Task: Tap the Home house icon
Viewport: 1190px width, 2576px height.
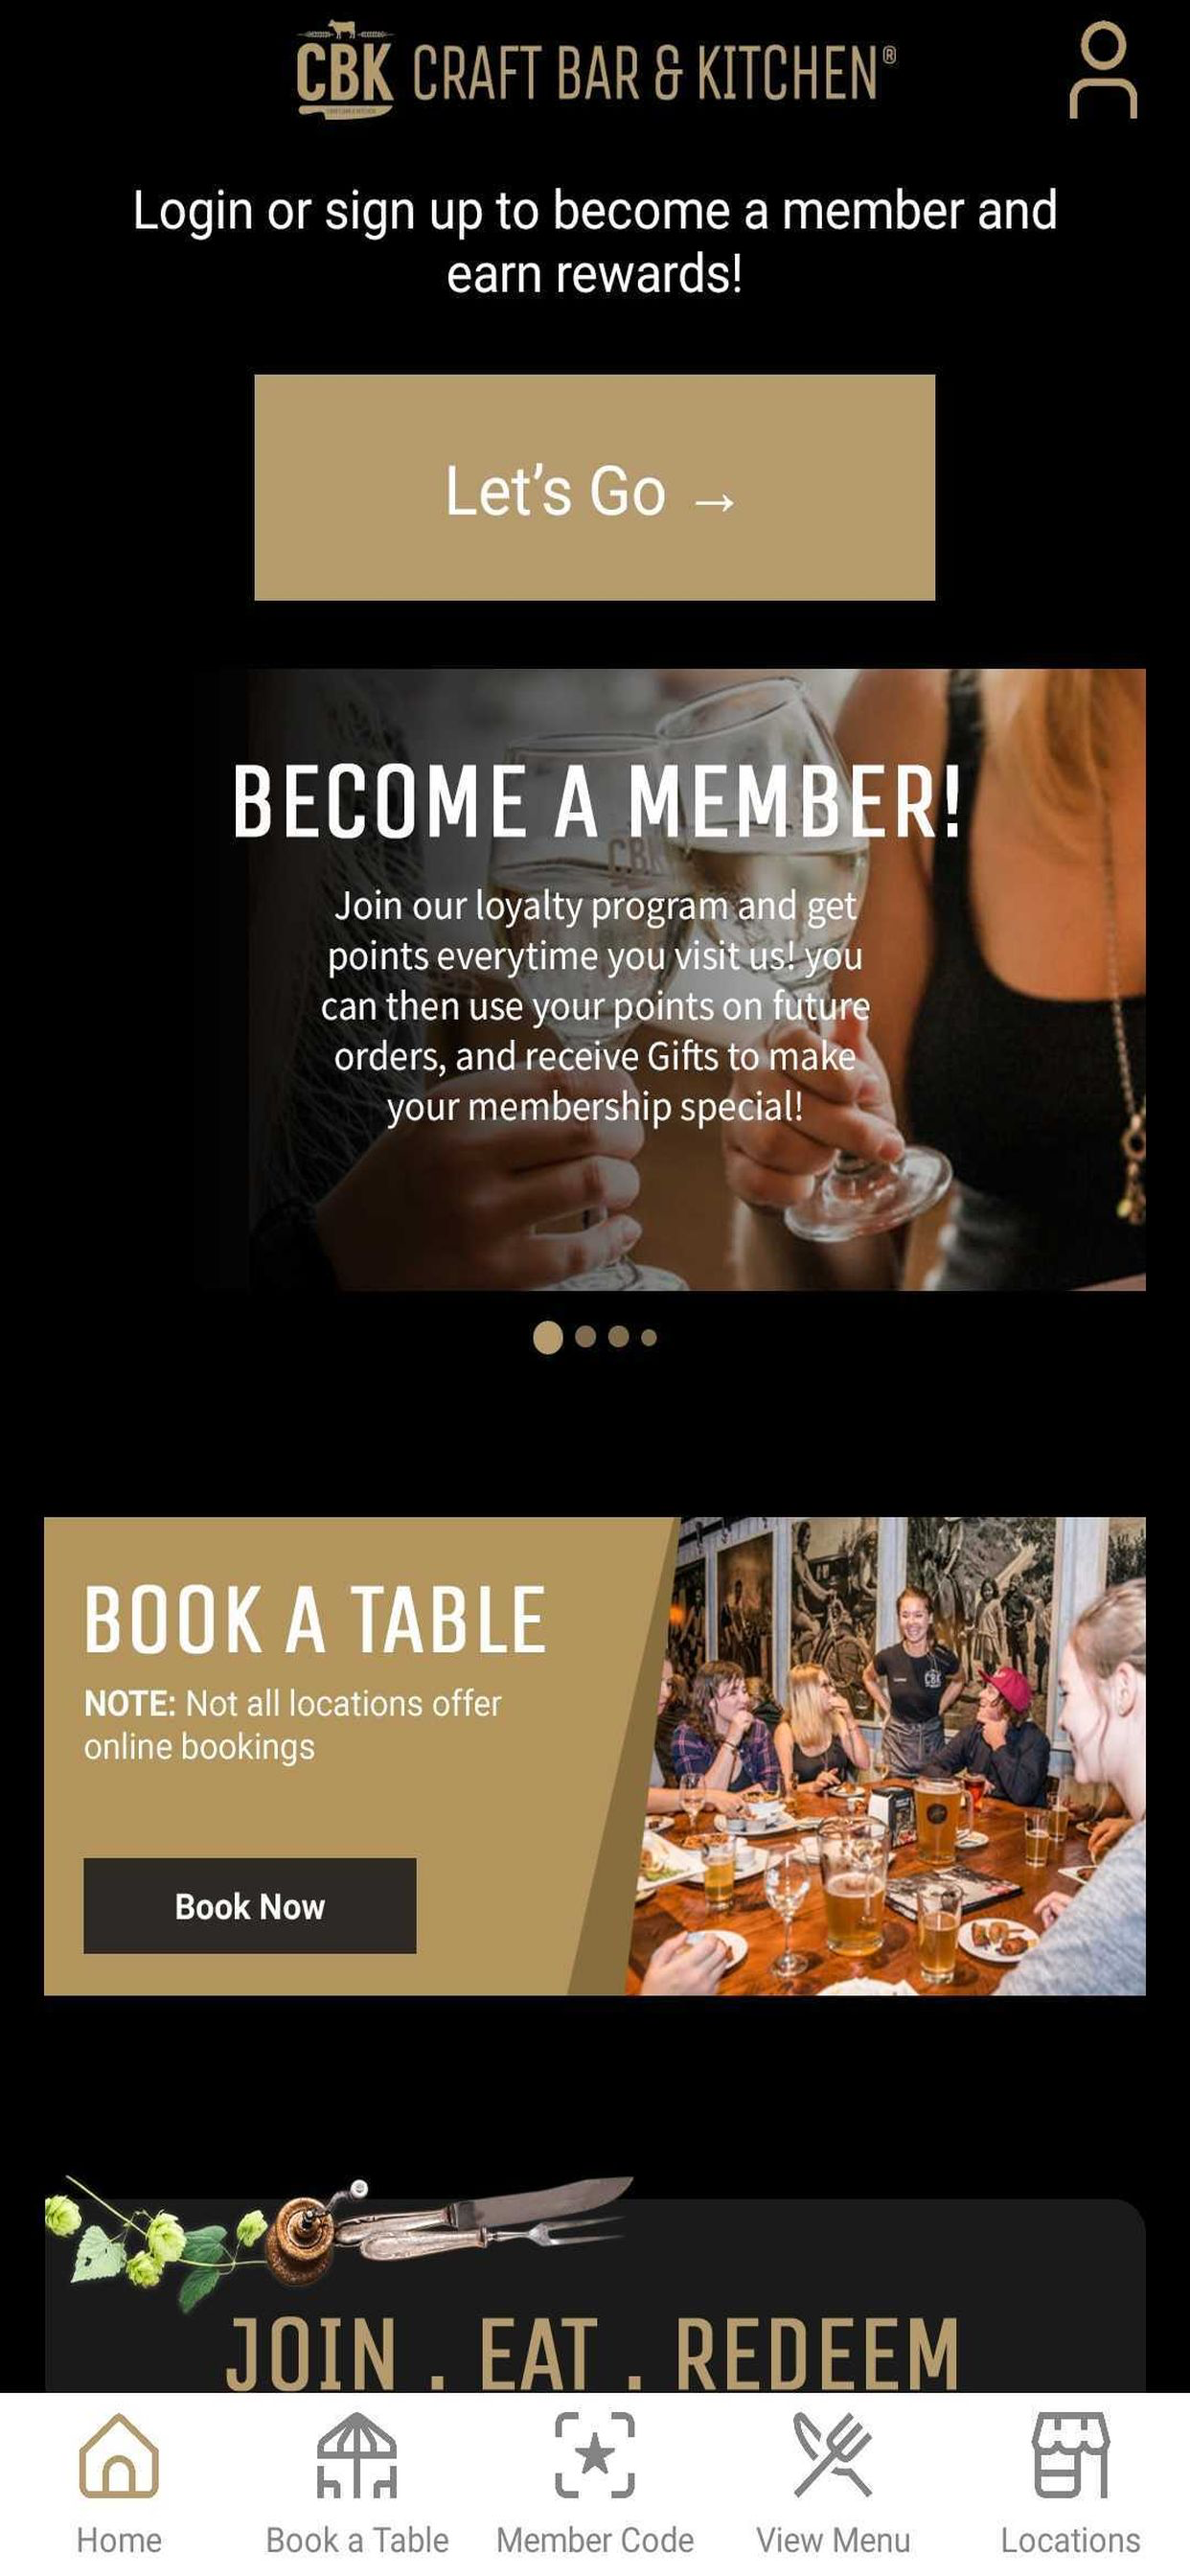Action: click(x=119, y=2455)
